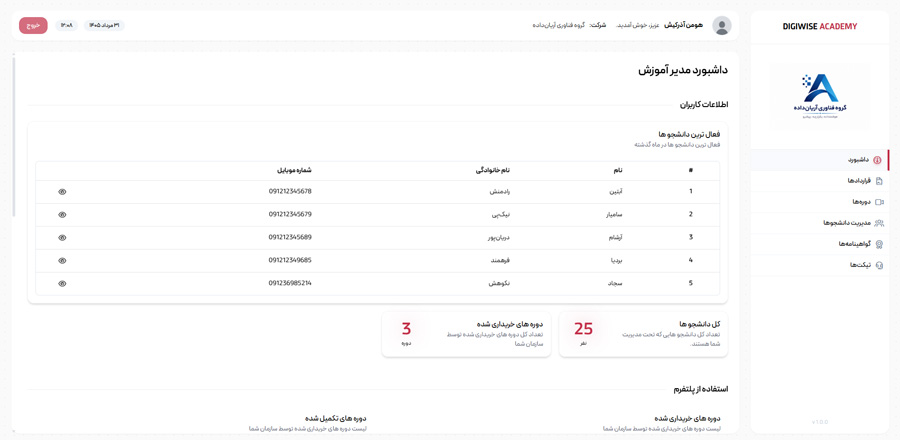Click the first name سجاد in row 5
The width and height of the screenshot is (900, 440).
(x=616, y=283)
